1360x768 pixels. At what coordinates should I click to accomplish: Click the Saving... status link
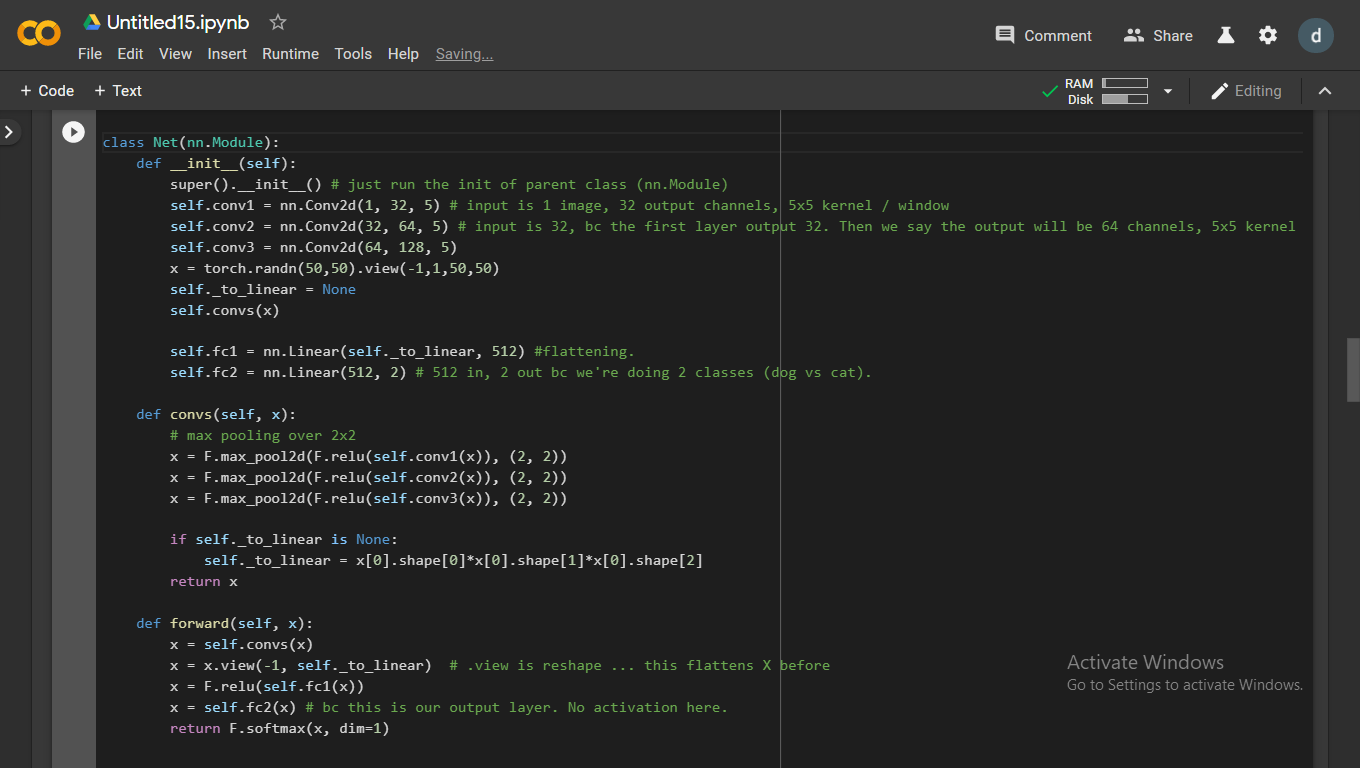click(464, 54)
